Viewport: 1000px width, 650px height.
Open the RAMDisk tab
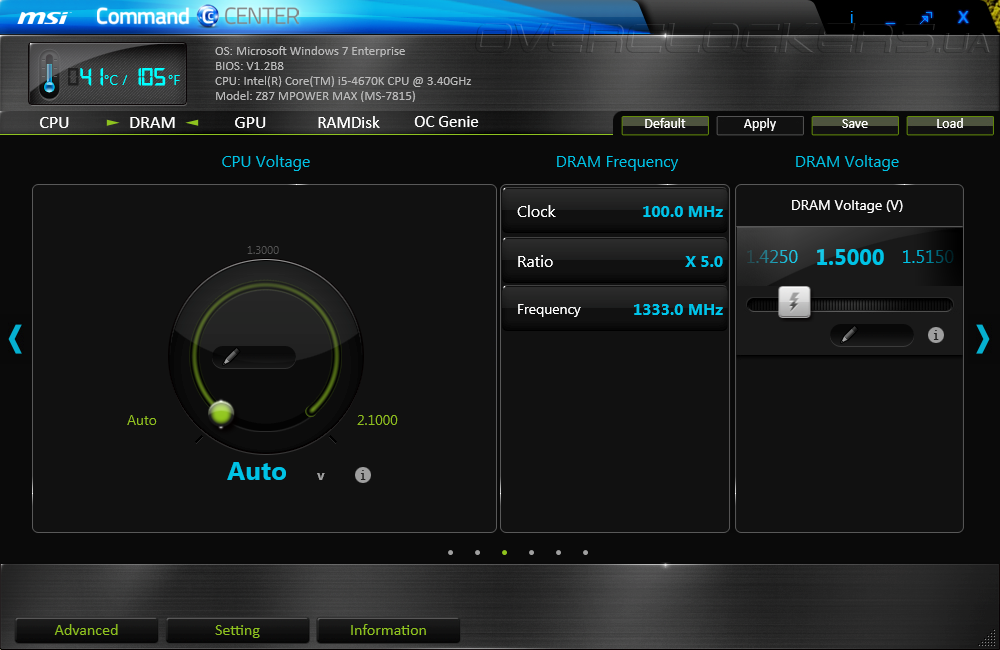click(x=348, y=122)
